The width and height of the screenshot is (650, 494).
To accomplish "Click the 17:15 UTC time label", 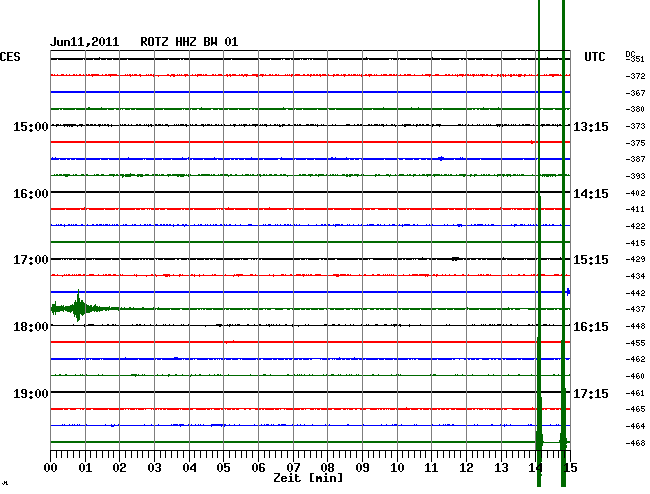I will [591, 393].
